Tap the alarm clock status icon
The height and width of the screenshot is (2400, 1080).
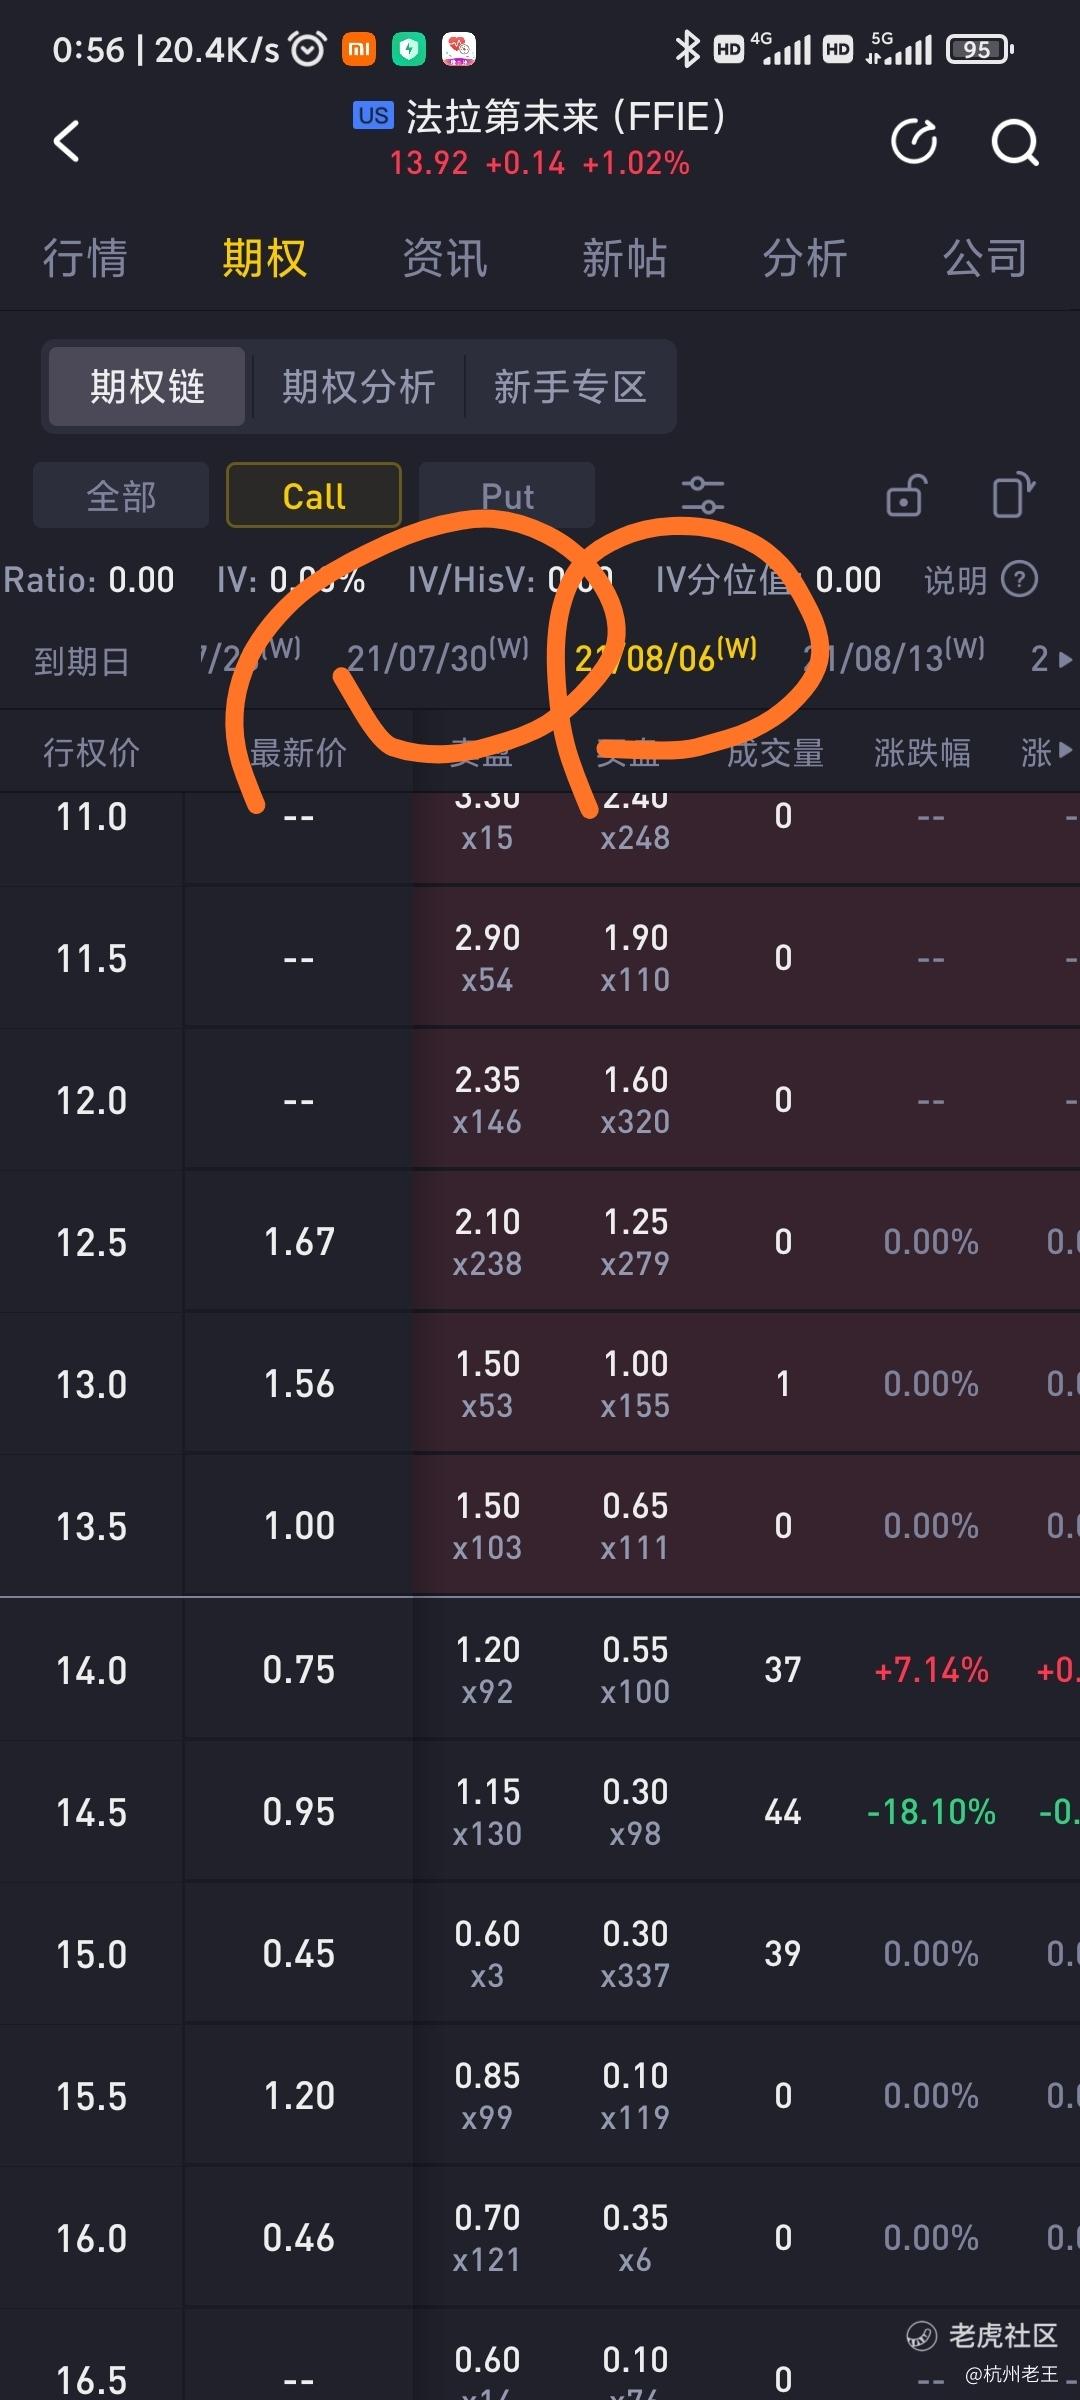[x=307, y=49]
